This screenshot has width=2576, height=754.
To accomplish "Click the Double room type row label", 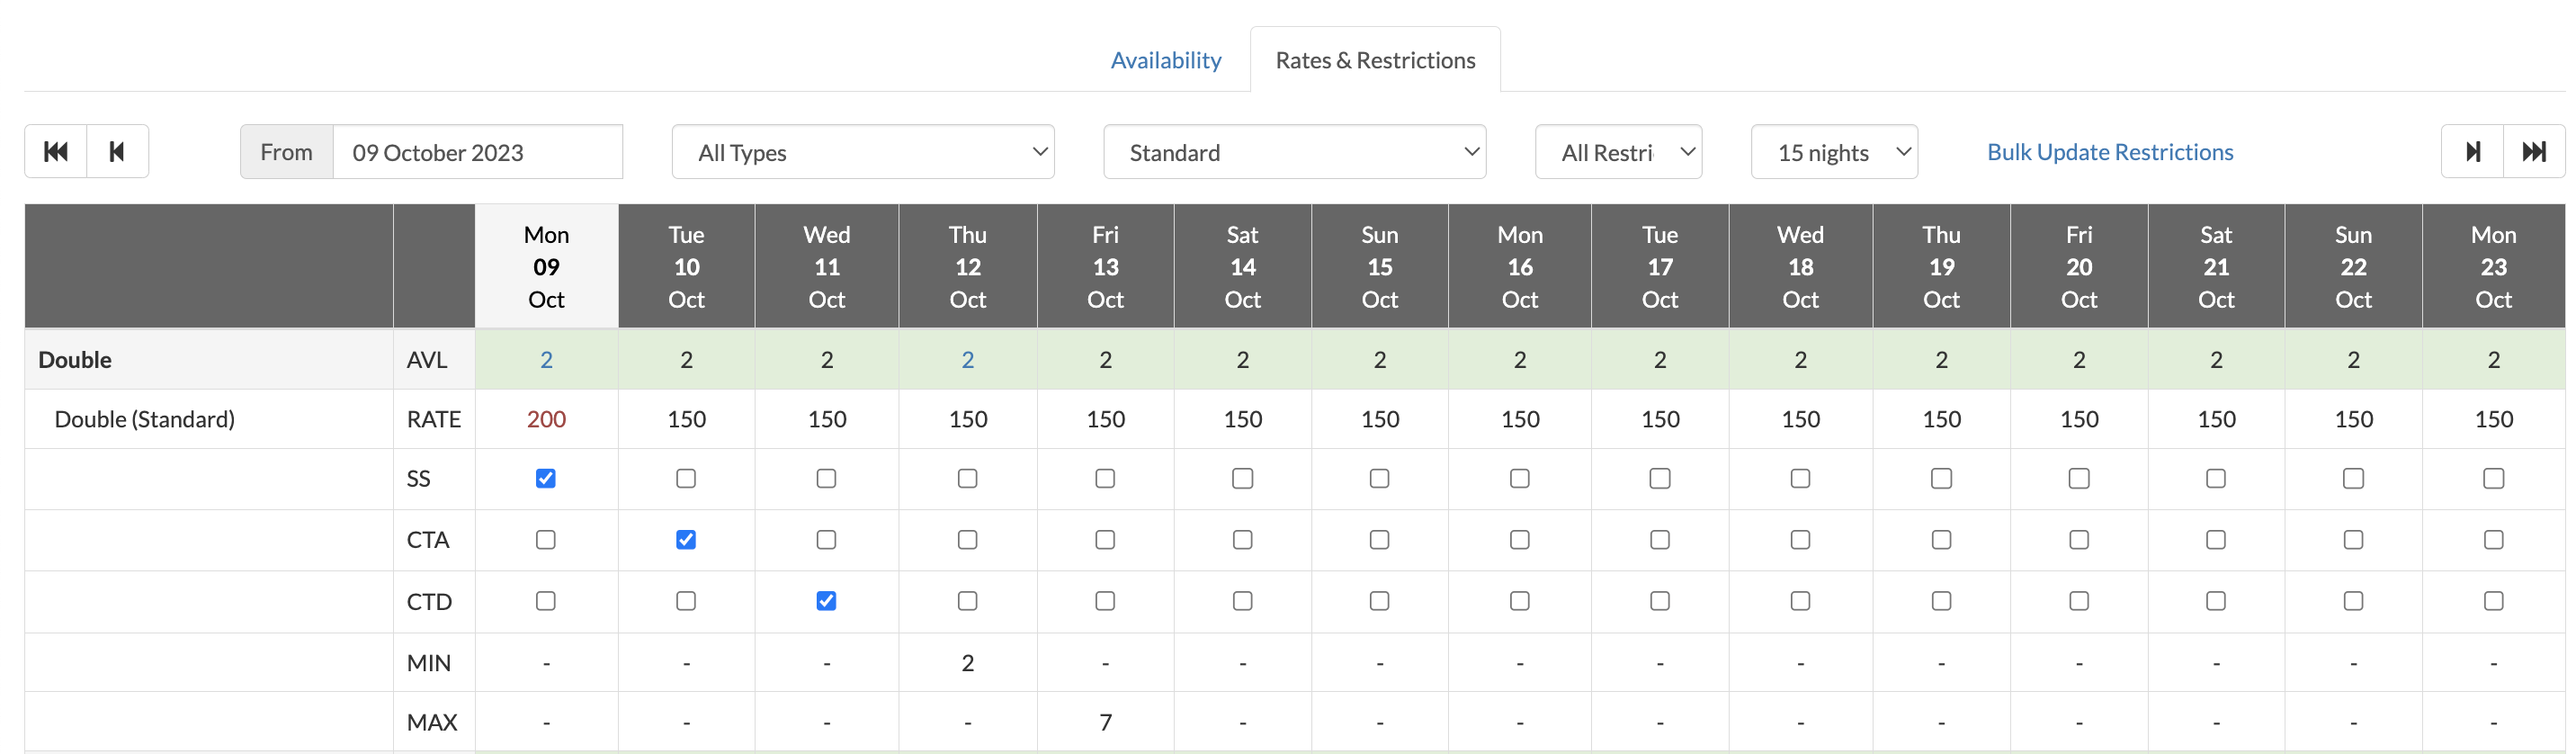I will coord(75,360).
